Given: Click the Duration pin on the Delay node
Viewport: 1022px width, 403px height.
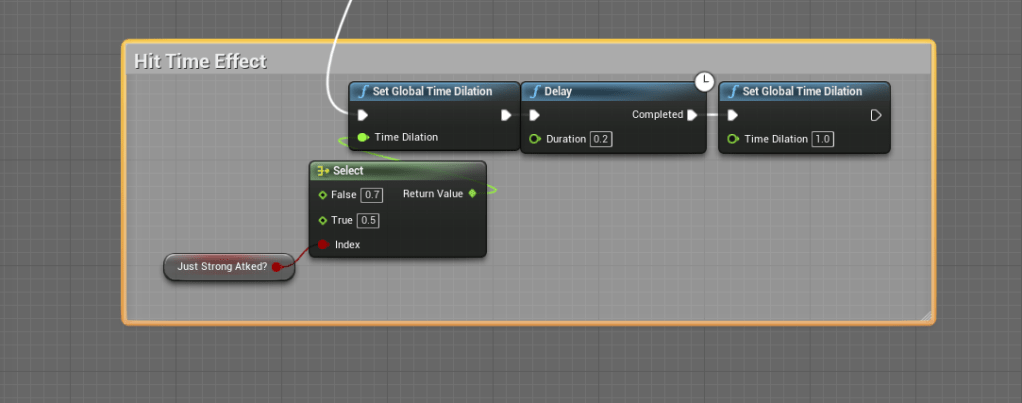Looking at the screenshot, I should coord(535,139).
